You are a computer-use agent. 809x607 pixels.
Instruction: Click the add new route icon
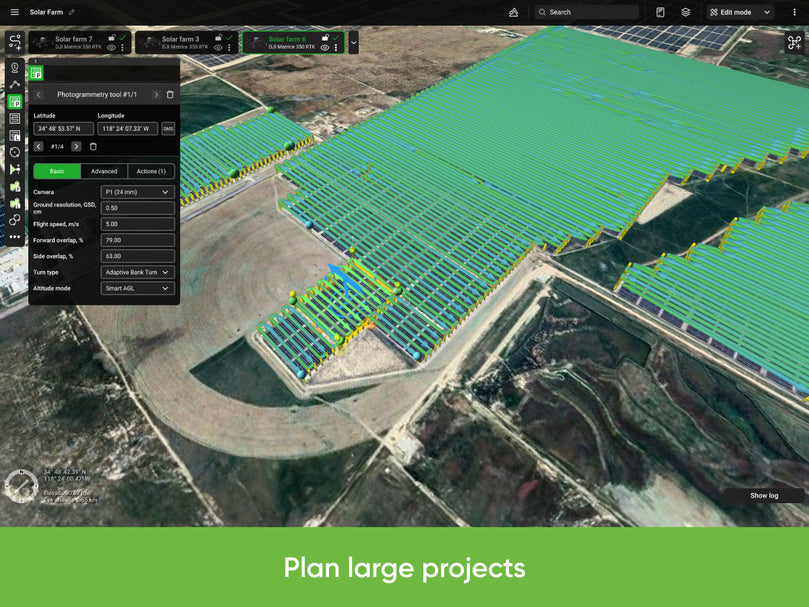pyautogui.click(x=15, y=42)
